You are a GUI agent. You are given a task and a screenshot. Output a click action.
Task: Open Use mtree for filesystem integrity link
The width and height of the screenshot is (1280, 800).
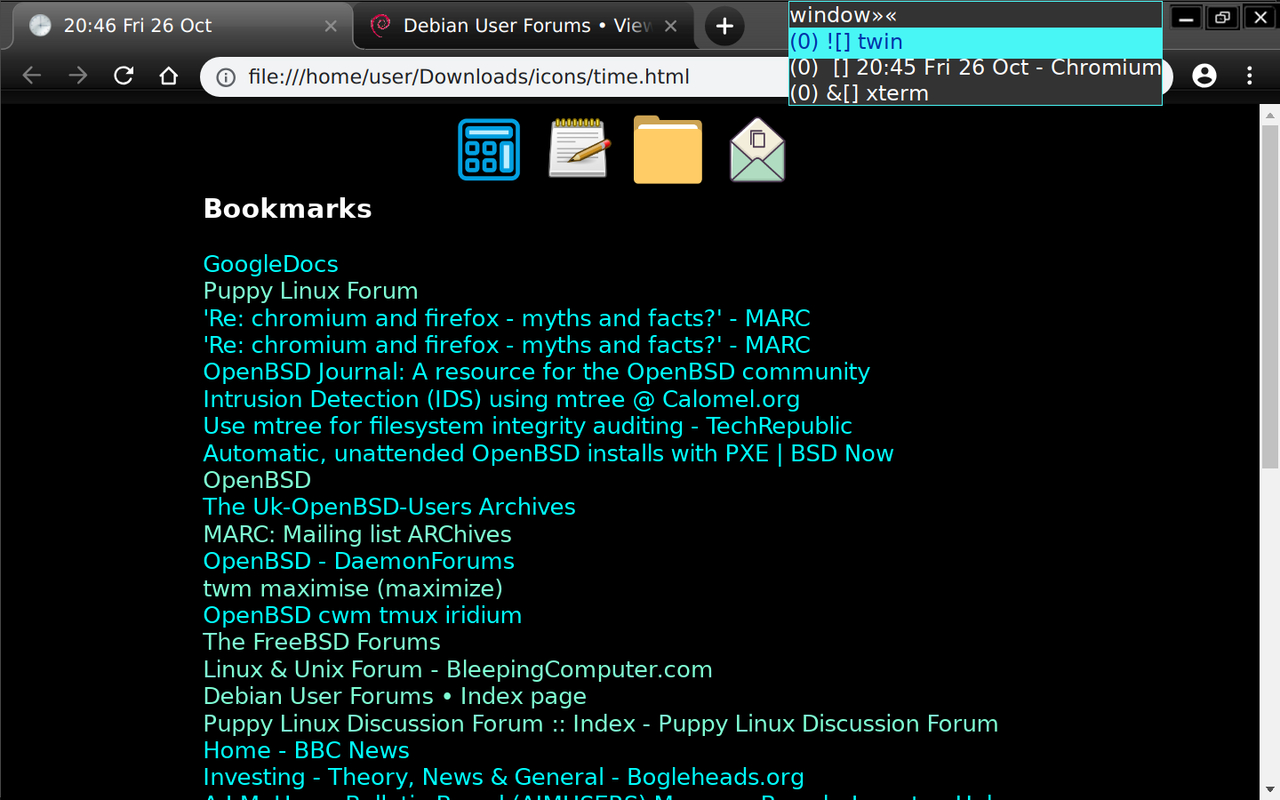click(528, 426)
